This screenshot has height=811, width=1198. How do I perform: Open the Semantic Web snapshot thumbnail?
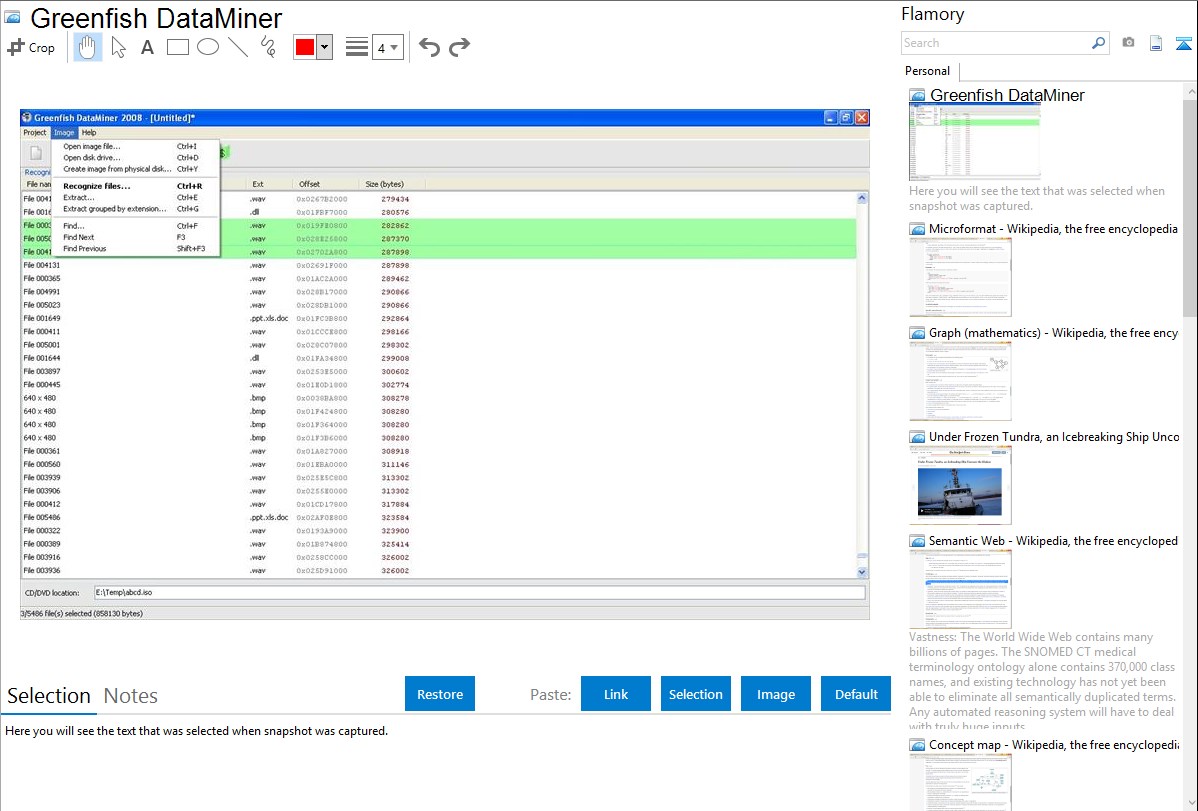point(960,588)
